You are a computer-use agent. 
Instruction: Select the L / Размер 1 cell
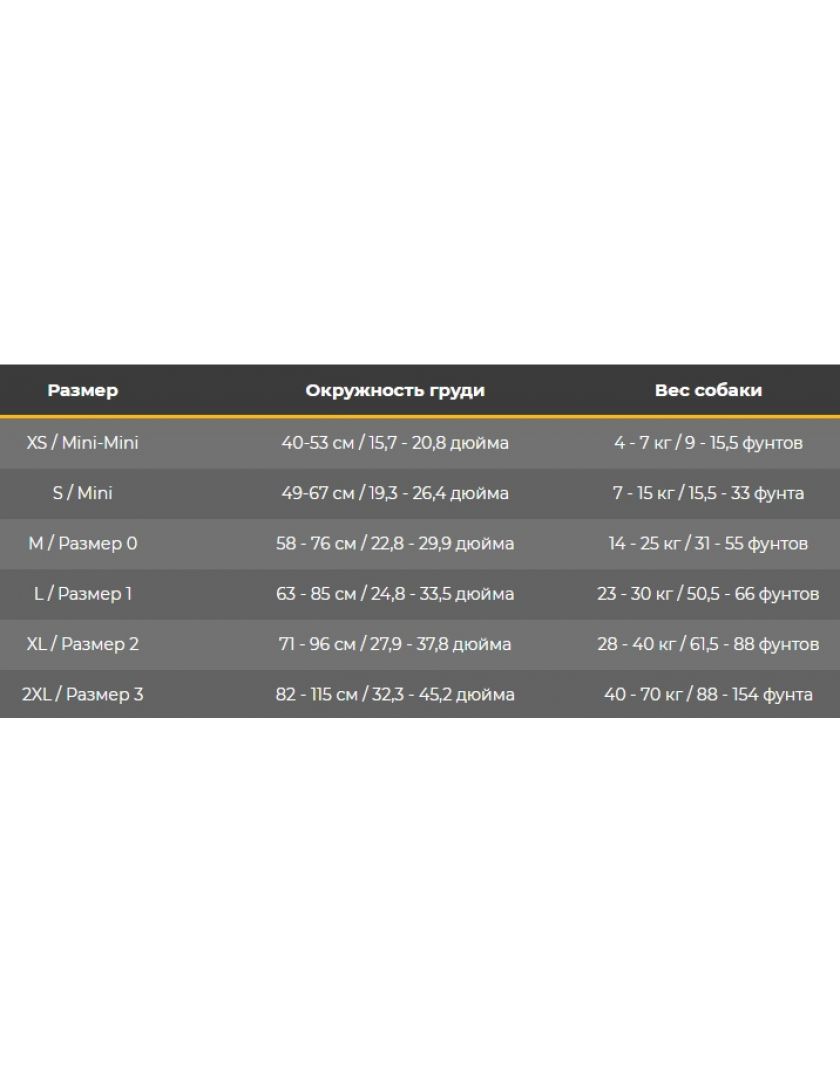pyautogui.click(x=83, y=594)
